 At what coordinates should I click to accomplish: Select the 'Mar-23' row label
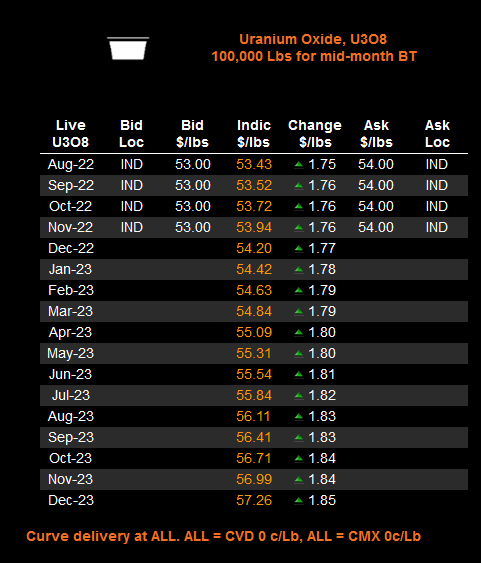tap(70, 311)
